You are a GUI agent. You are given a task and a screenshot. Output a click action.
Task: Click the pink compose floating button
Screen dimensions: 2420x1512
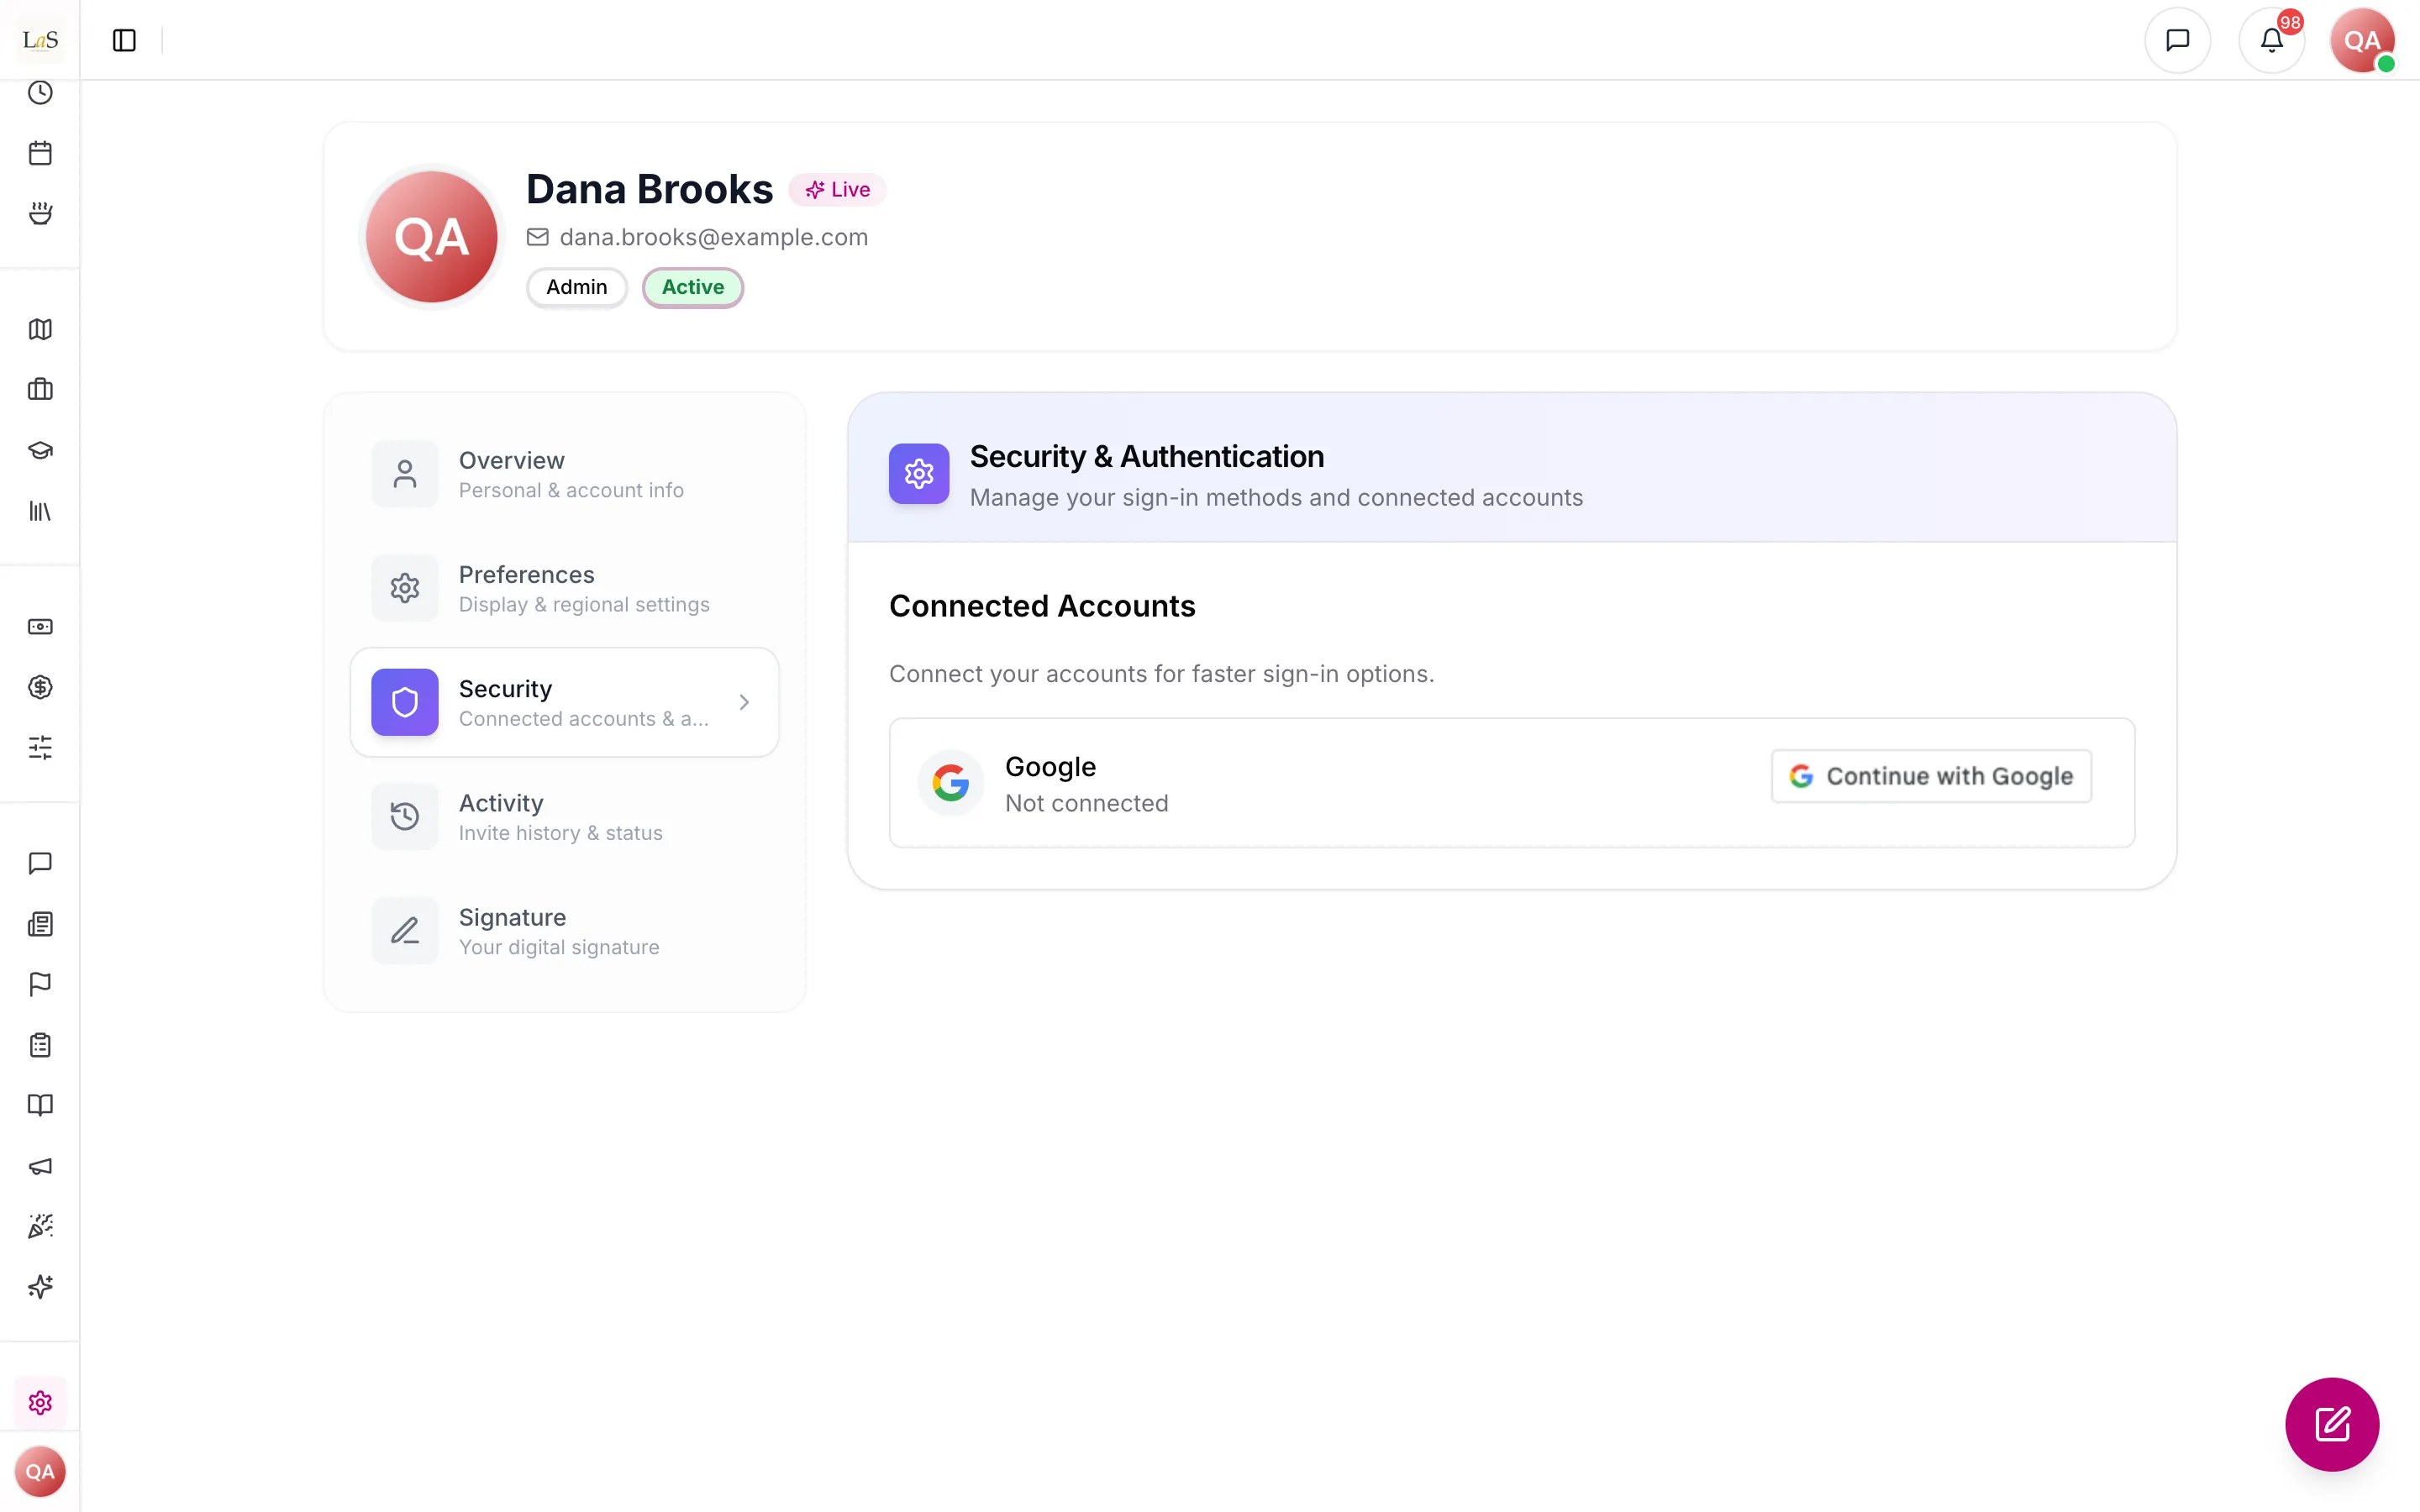tap(2332, 1424)
